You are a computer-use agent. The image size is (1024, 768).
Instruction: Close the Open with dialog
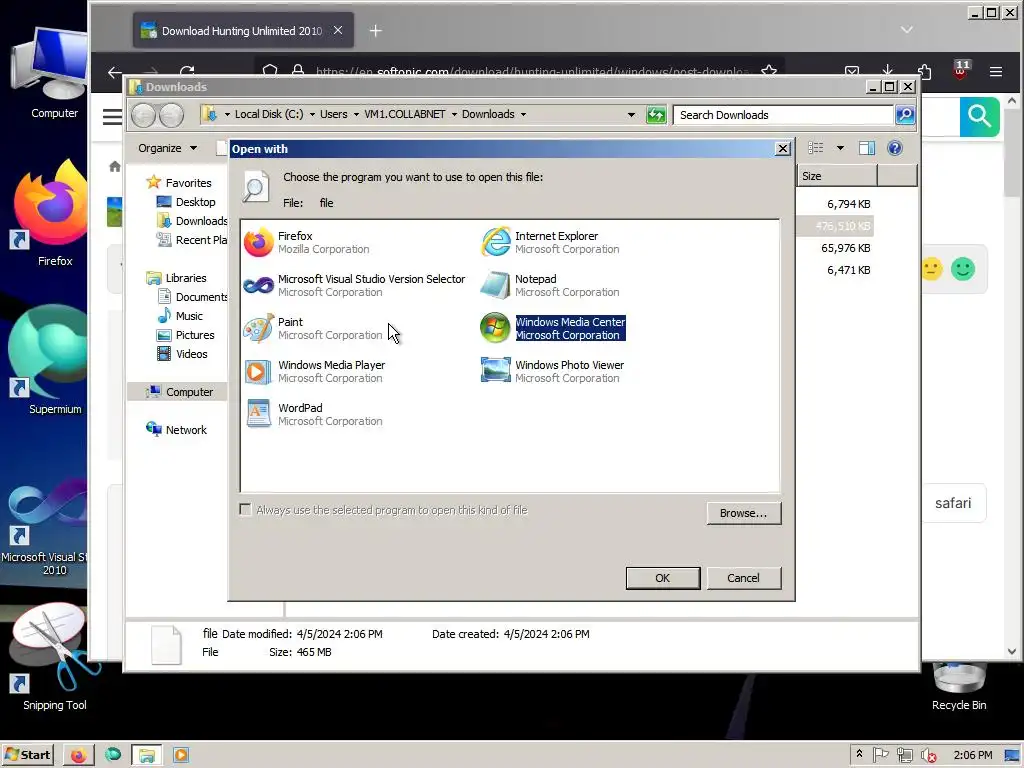coord(782,149)
